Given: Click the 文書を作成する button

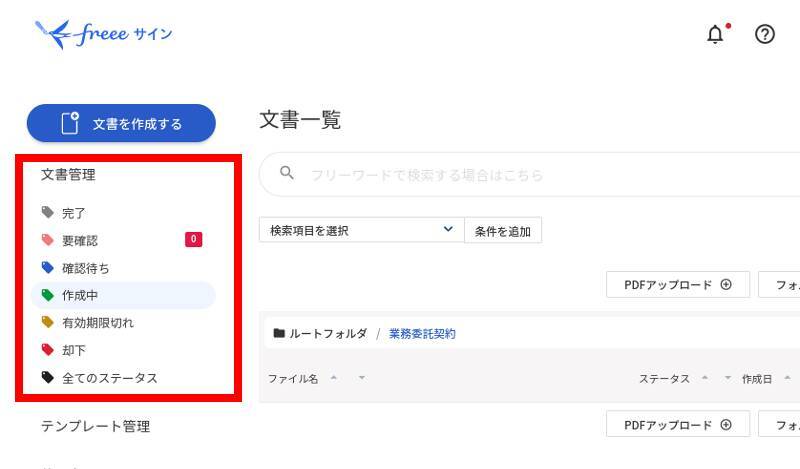Looking at the screenshot, I should (121, 124).
